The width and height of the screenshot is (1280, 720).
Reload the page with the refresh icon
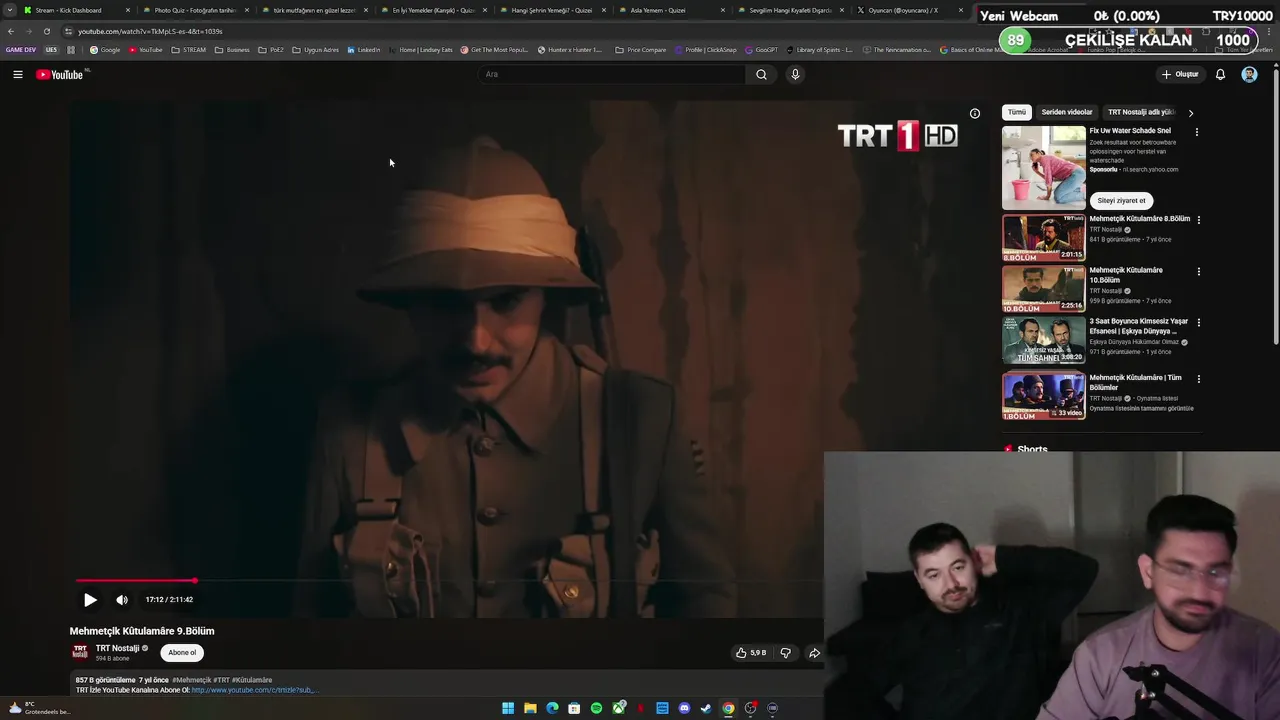coord(47,31)
